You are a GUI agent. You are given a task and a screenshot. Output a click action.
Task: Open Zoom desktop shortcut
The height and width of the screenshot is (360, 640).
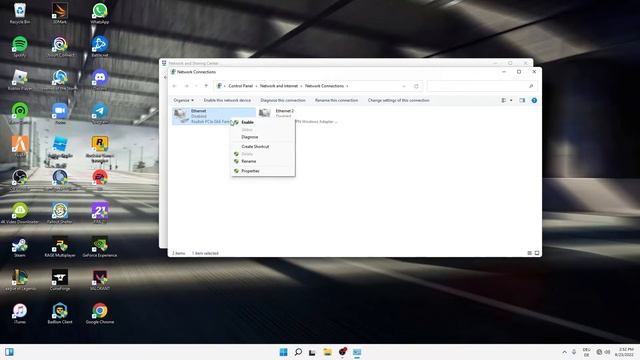click(x=60, y=113)
